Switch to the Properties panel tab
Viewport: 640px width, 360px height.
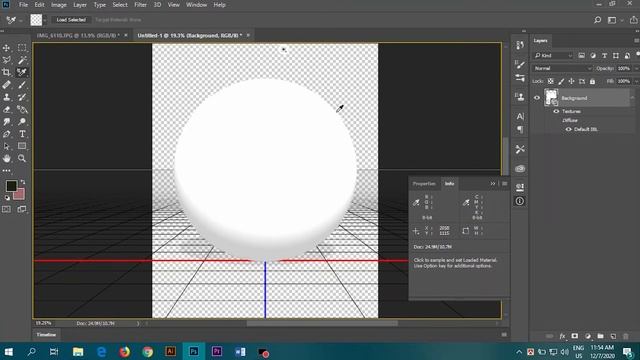424,184
